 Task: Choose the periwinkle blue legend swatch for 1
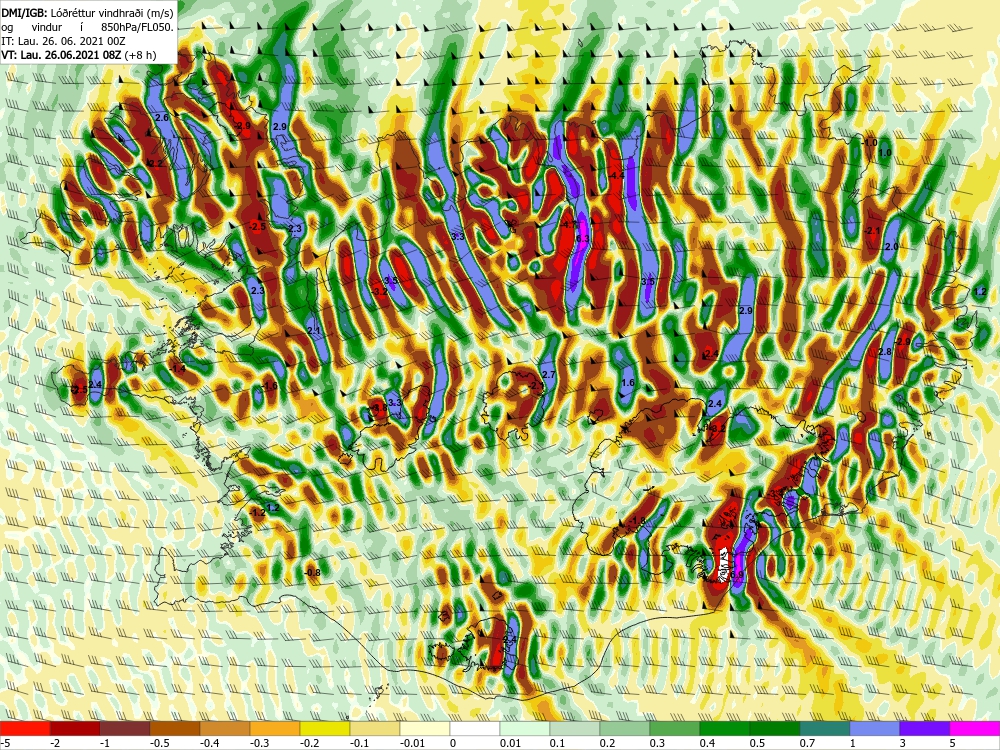pos(875,728)
